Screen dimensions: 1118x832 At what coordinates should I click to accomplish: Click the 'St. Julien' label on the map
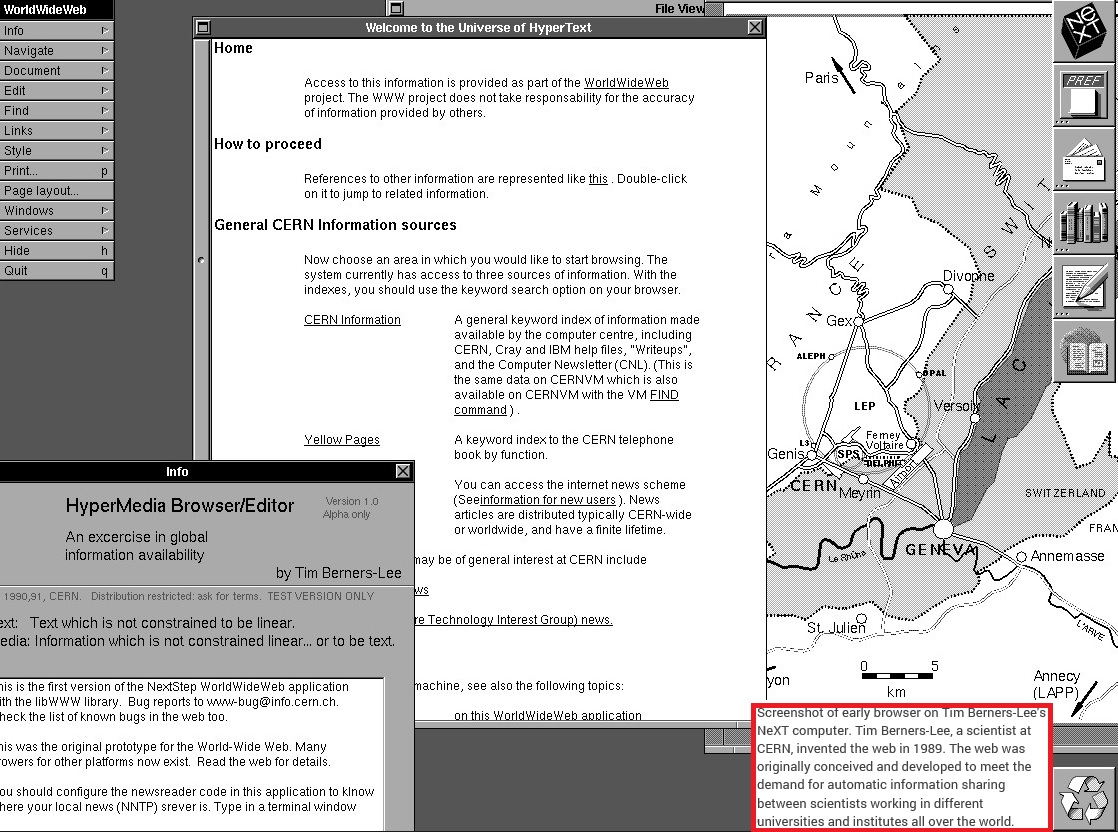click(x=836, y=627)
